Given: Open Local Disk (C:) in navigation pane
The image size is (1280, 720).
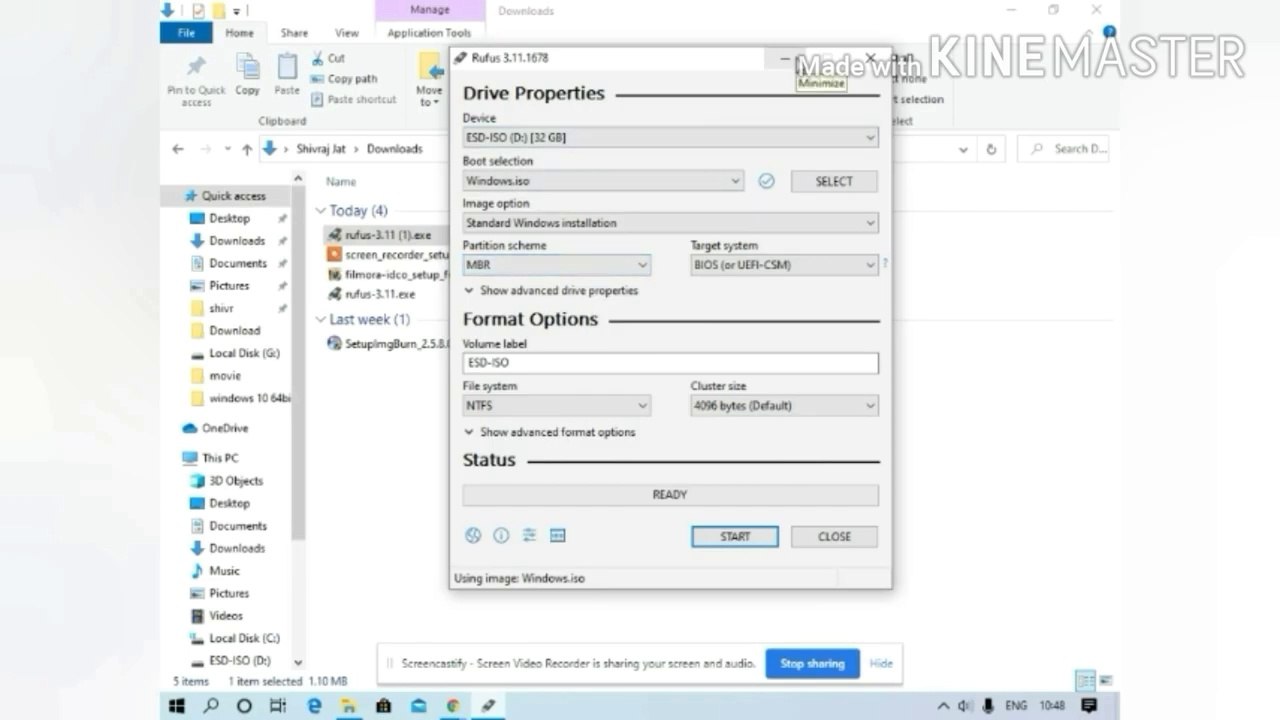Looking at the screenshot, I should 236,638.
